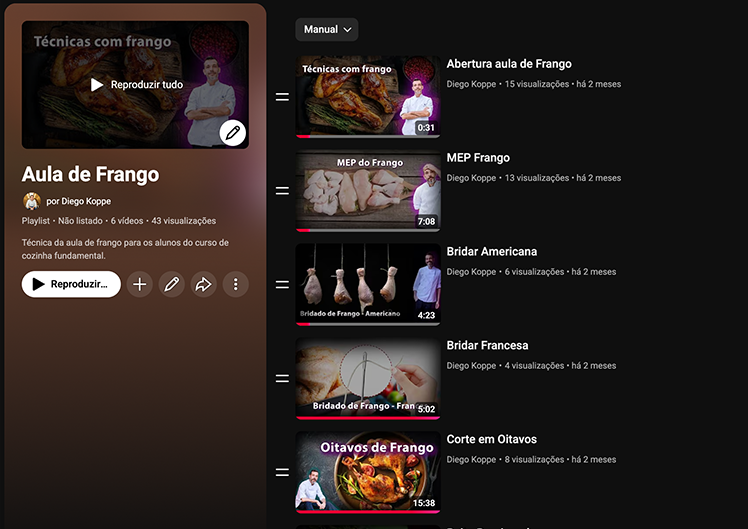Screen dimensions: 748x529
Task: Share the playlist using the arrow icon
Action: [x=204, y=284]
